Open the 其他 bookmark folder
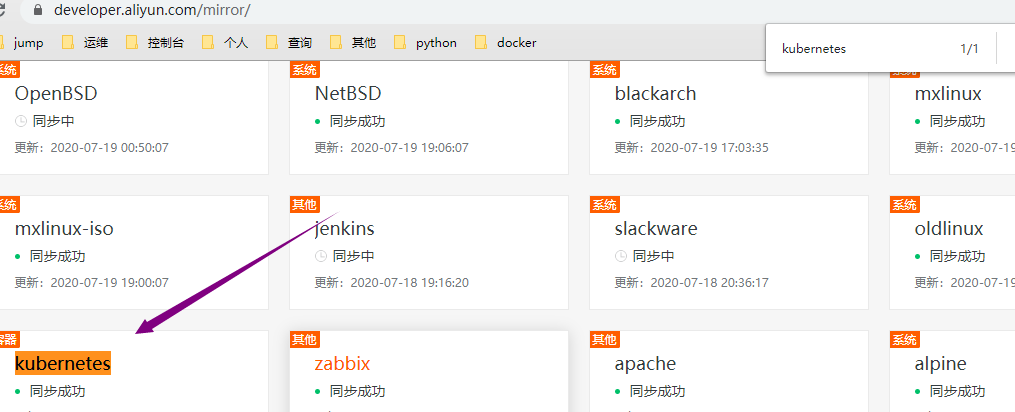Viewport: 1015px width, 412px height. click(x=353, y=43)
